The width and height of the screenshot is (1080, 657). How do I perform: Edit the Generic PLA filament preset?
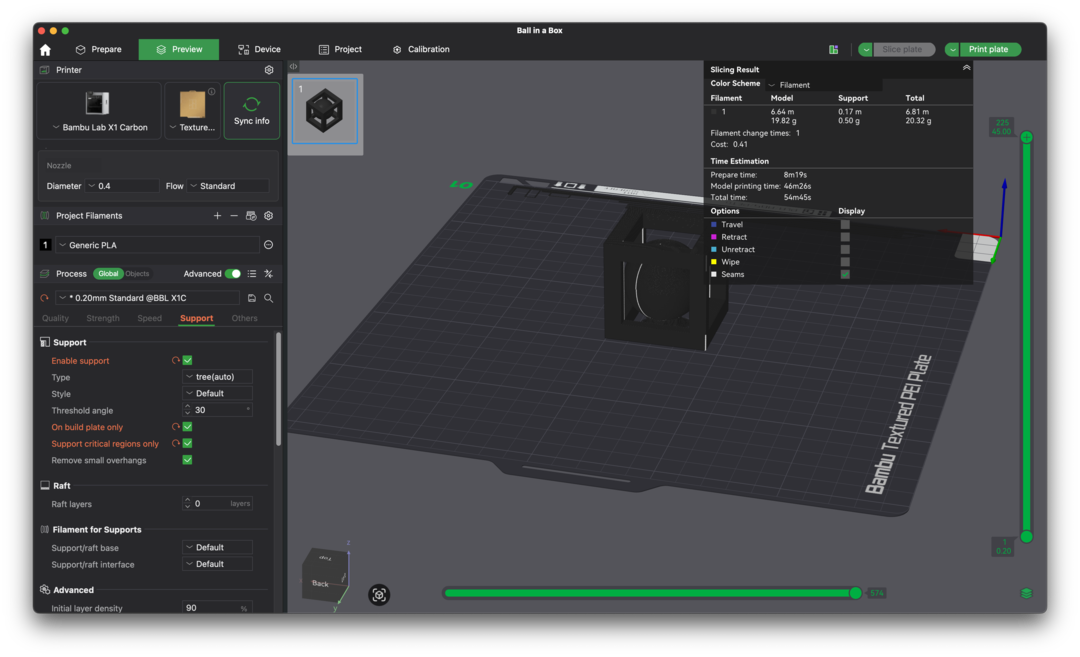pos(269,244)
